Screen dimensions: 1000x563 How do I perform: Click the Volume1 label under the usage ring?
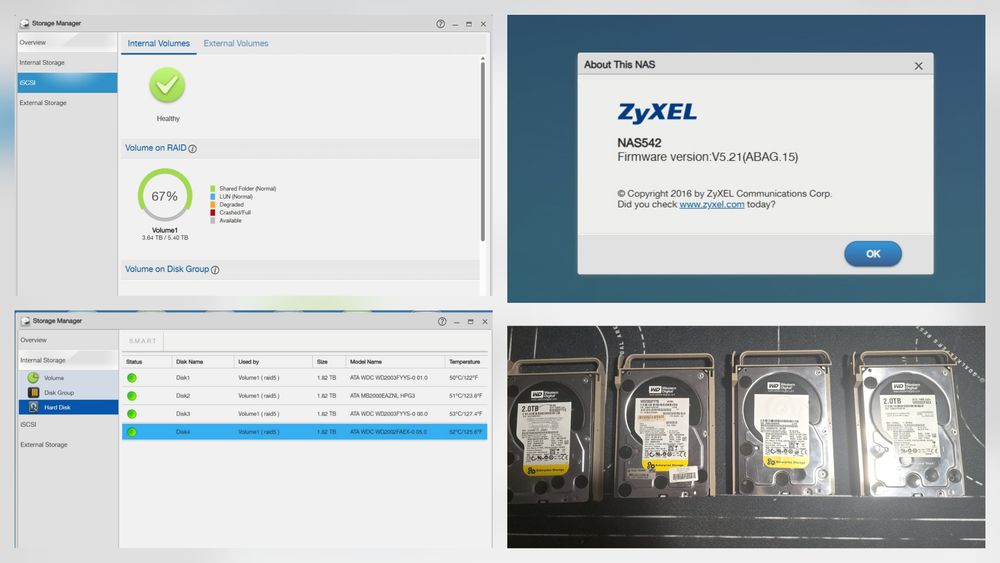[165, 230]
